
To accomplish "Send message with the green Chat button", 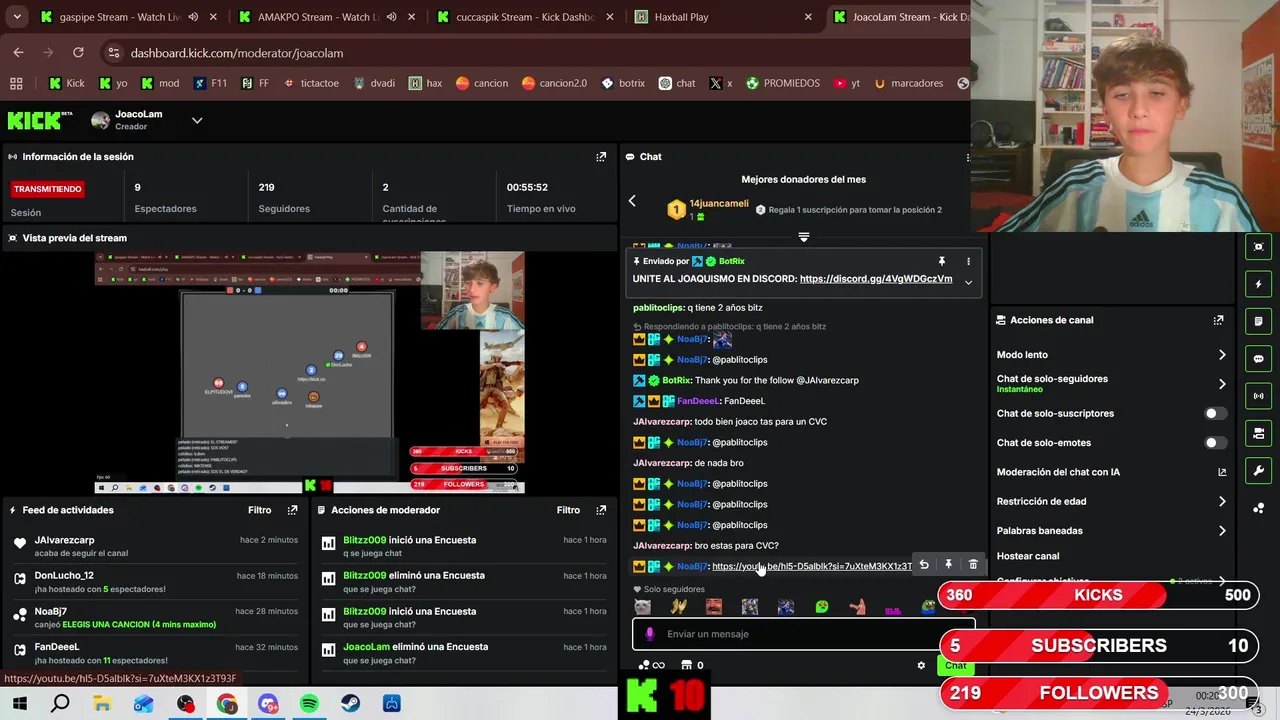I will [955, 666].
